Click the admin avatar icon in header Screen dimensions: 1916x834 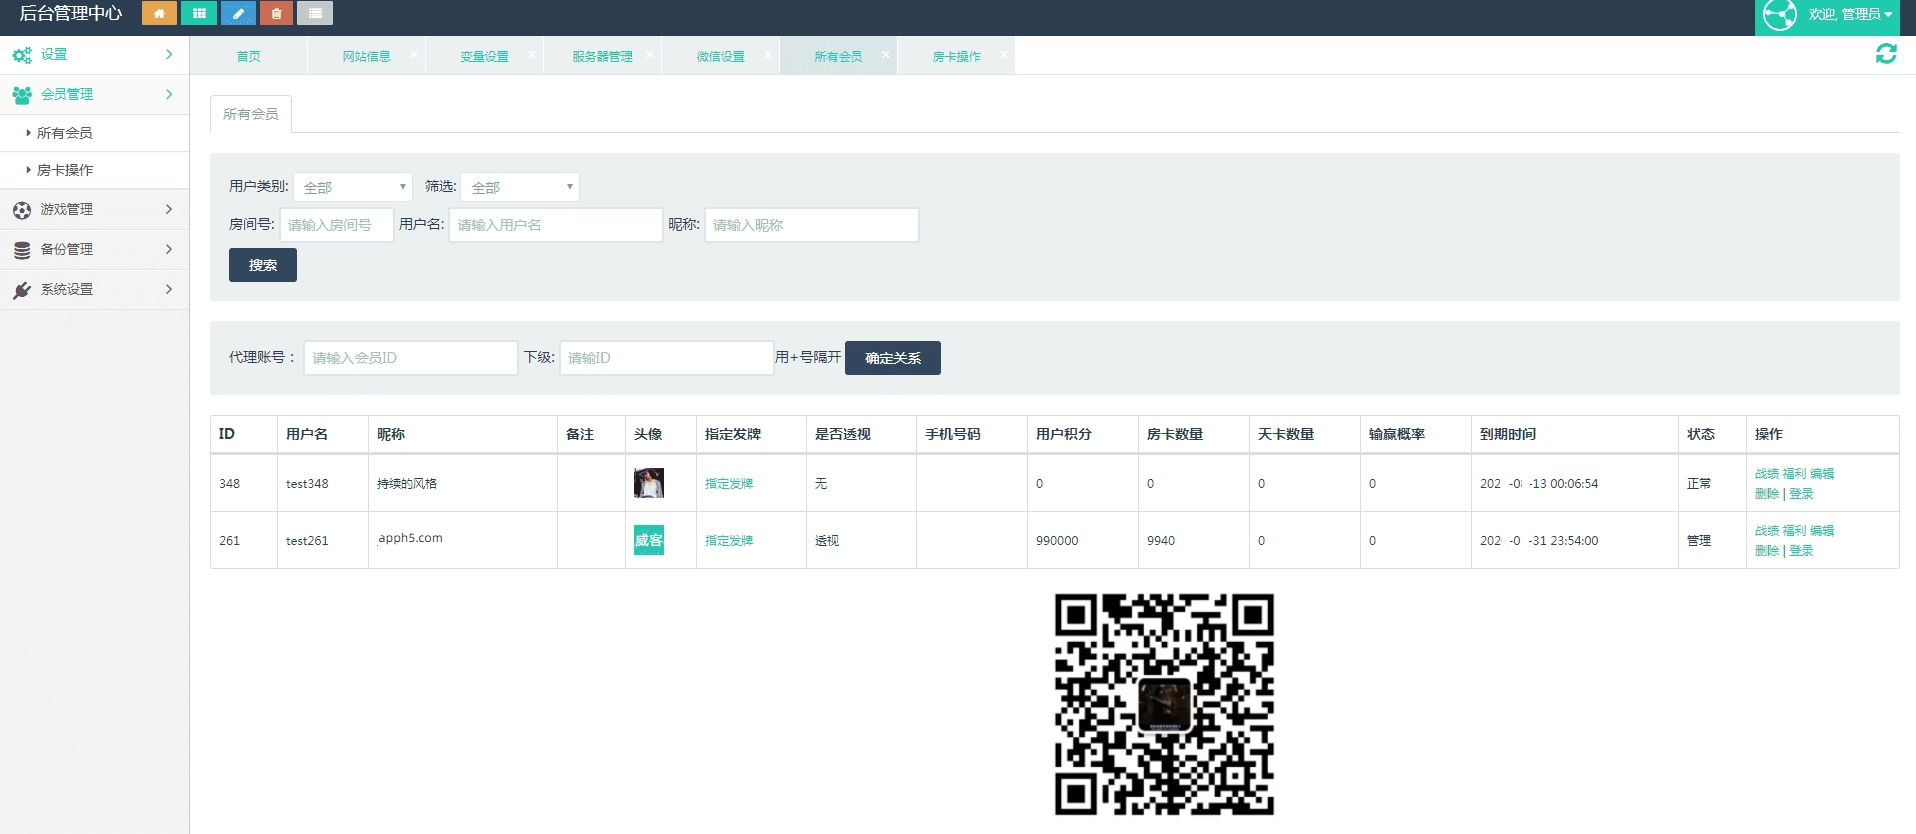coord(1780,15)
